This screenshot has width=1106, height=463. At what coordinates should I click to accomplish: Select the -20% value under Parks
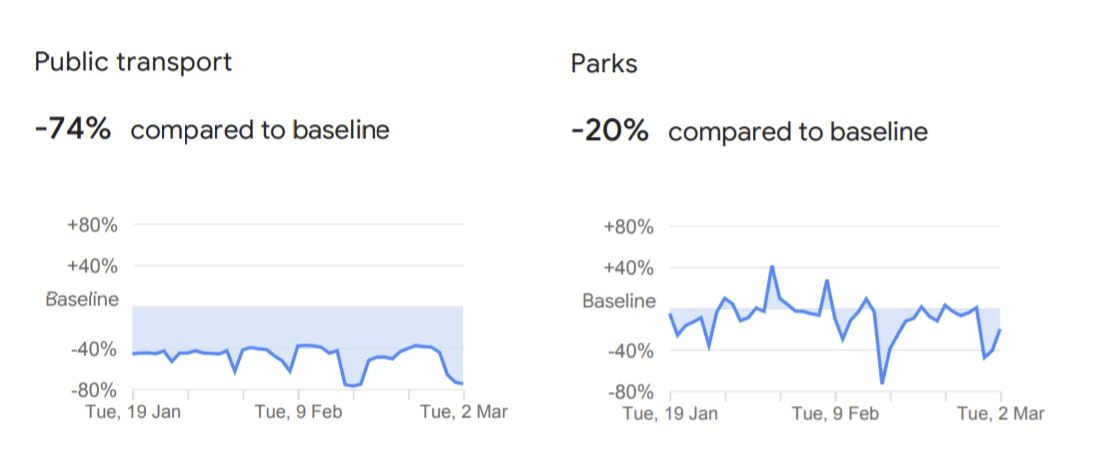(x=610, y=131)
